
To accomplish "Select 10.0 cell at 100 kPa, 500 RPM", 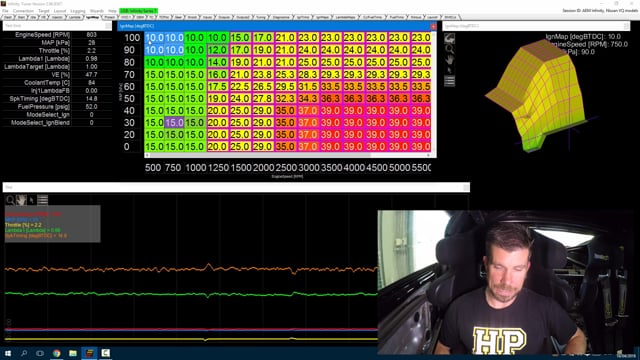I will click(154, 38).
